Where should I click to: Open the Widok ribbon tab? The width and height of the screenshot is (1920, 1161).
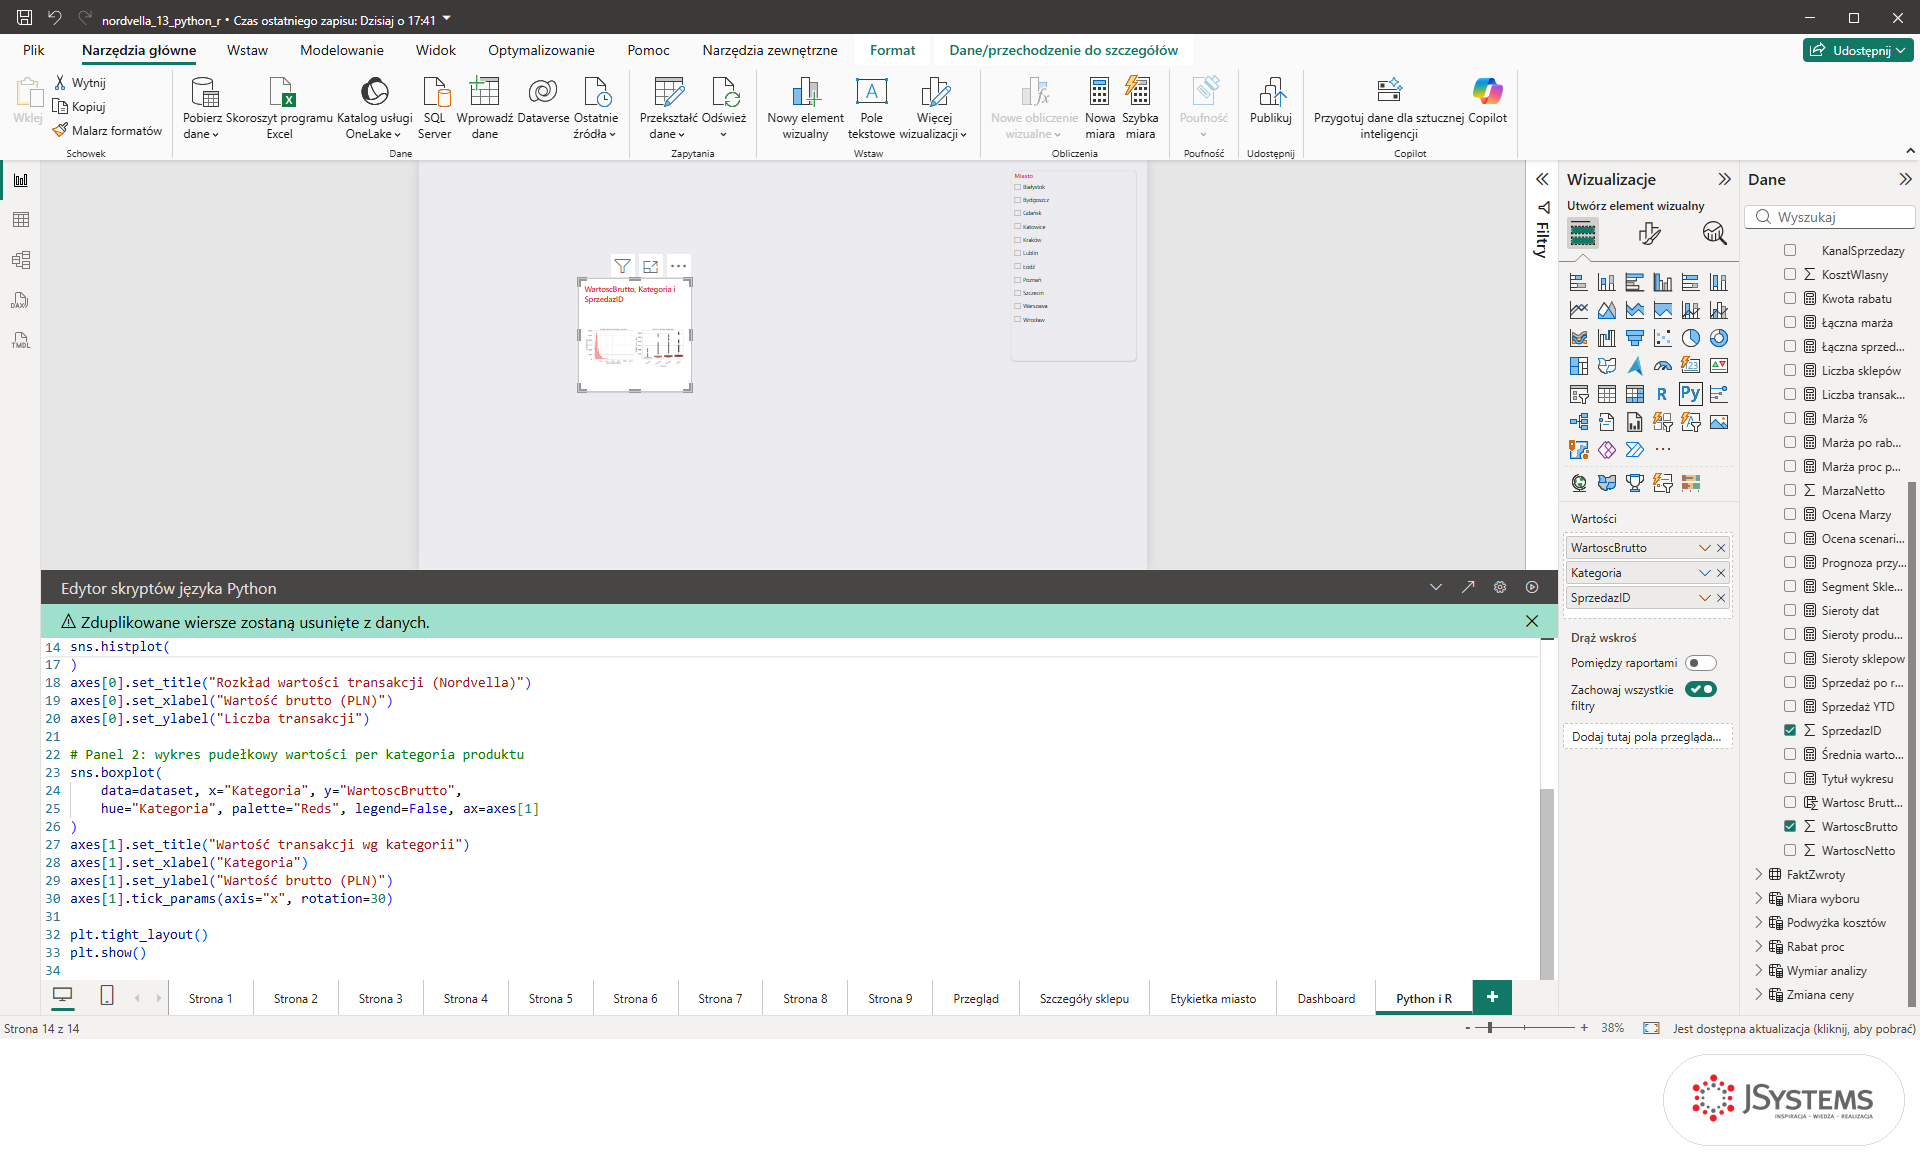pyautogui.click(x=436, y=50)
